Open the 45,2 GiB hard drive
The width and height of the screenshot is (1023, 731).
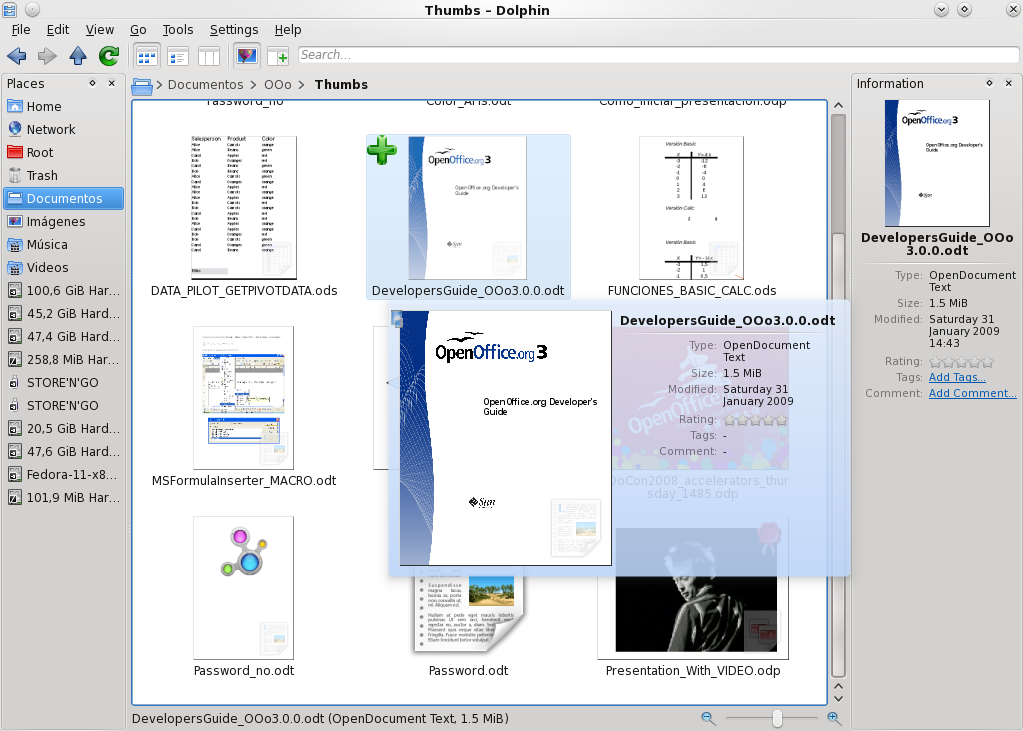[x=63, y=313]
